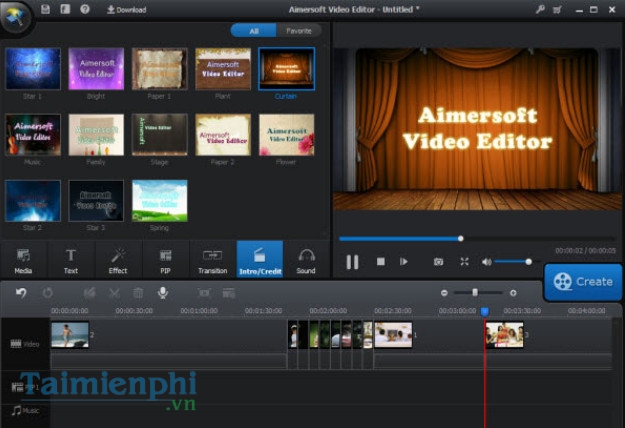Select the Spring intro template
The height and width of the screenshot is (428, 625).
(159, 200)
